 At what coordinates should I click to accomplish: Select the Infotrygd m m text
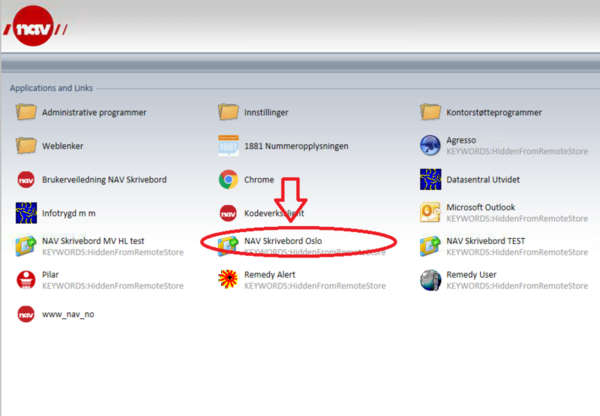[69, 214]
